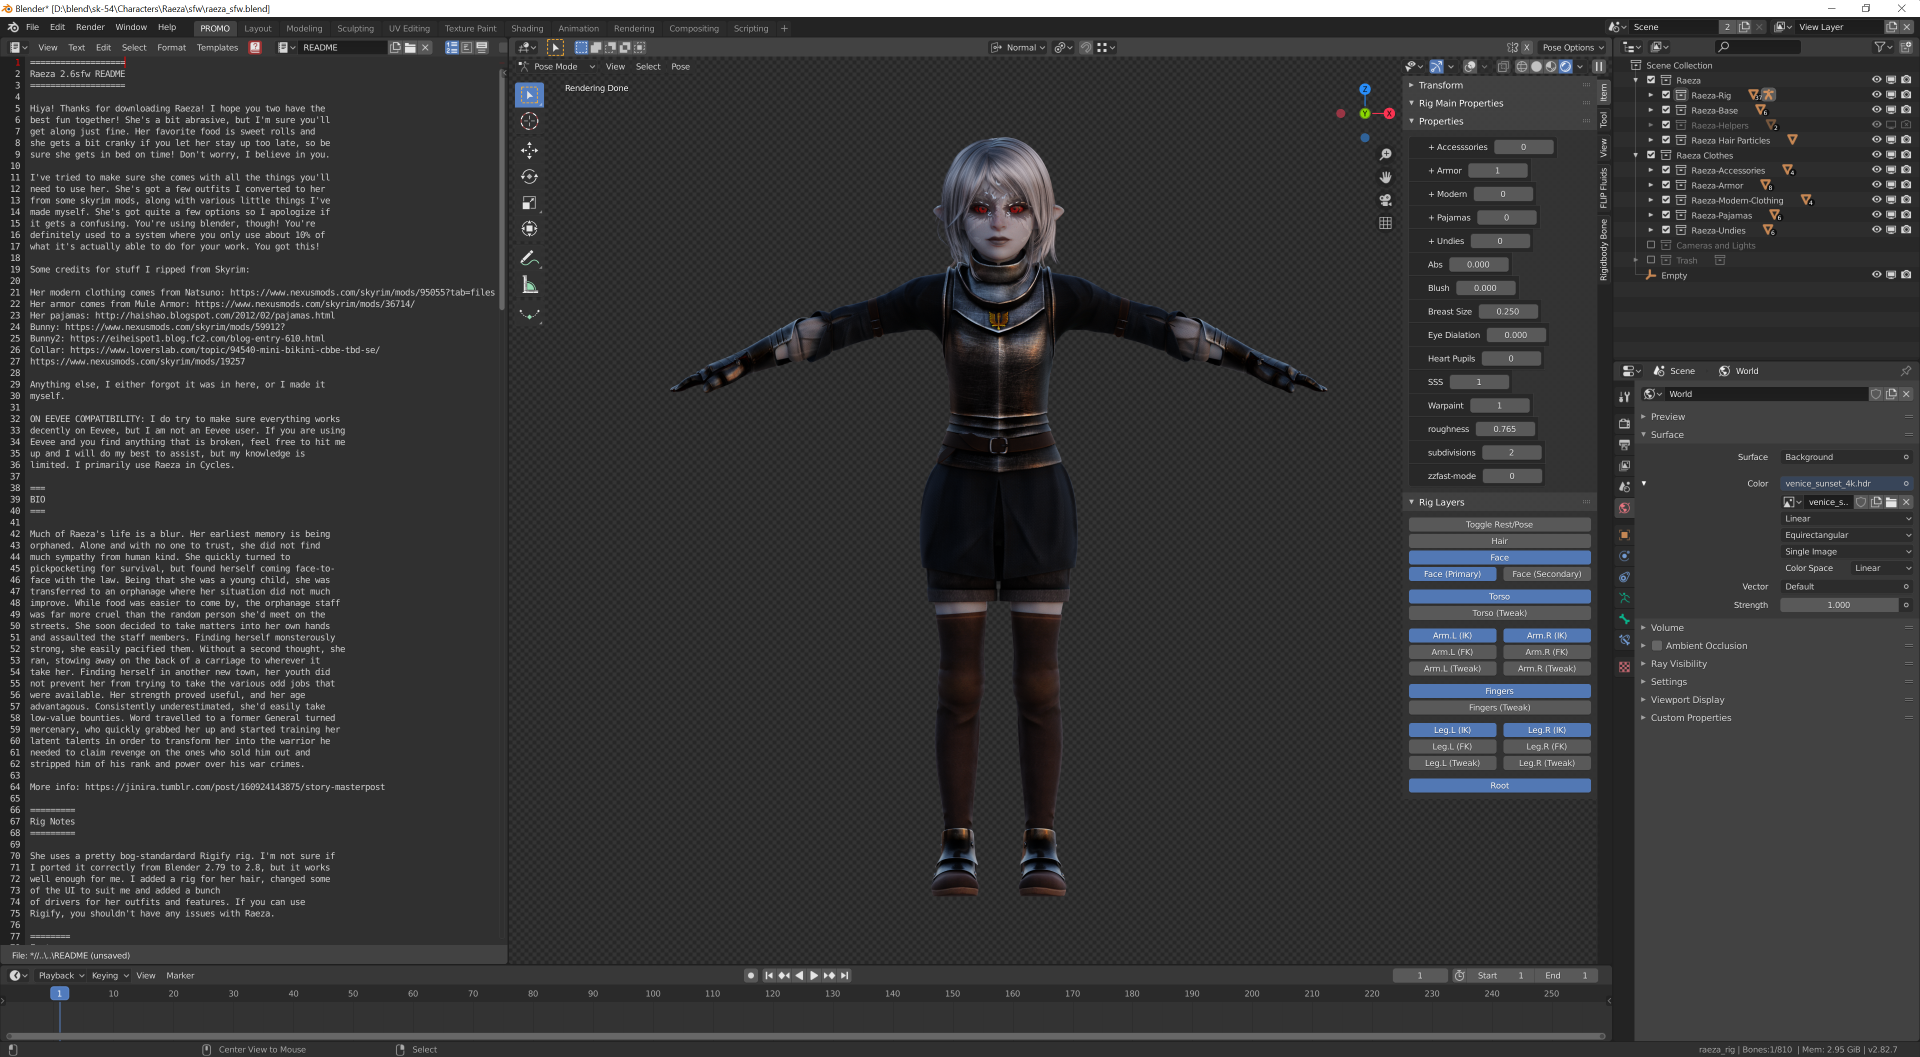Select the Scale tool in viewport toolbar

pyautogui.click(x=529, y=203)
